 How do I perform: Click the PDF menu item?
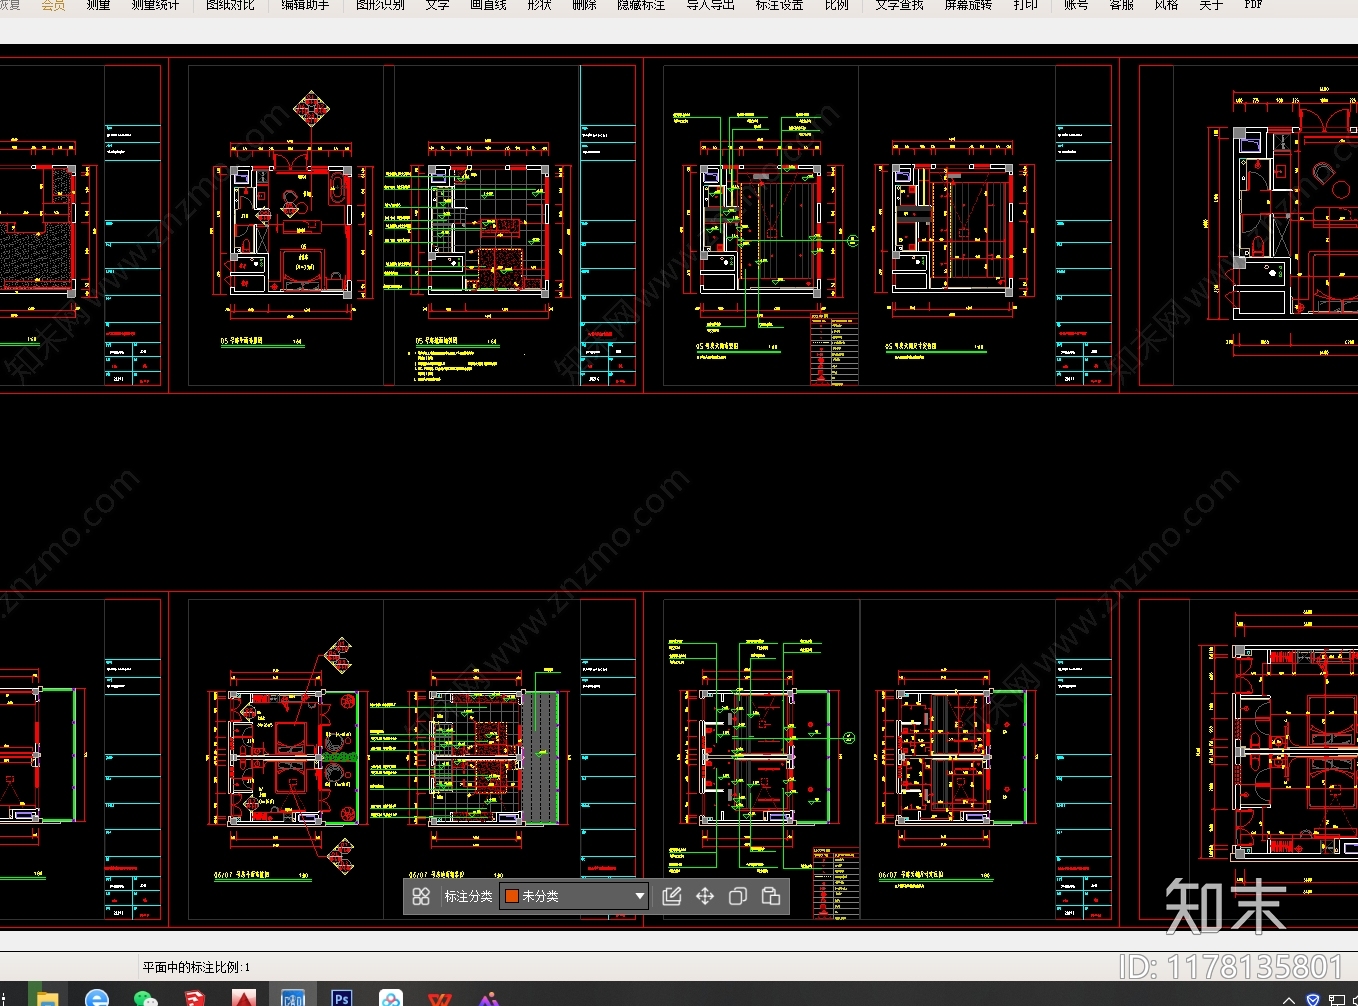pos(1253,5)
